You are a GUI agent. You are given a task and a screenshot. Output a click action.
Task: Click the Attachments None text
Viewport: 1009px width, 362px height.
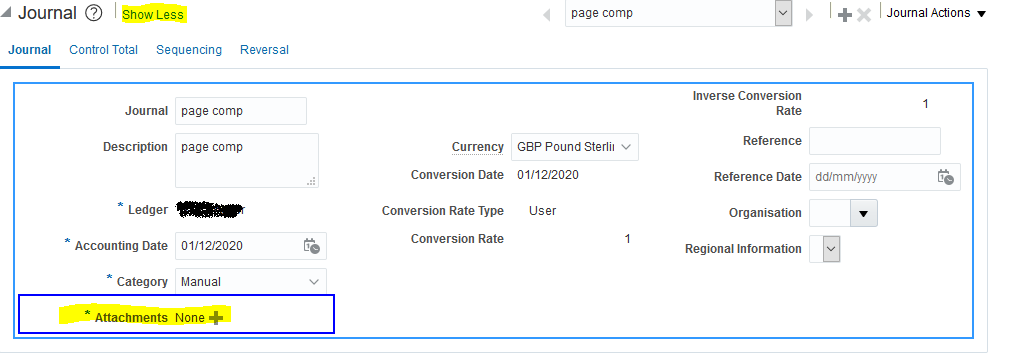(190, 318)
